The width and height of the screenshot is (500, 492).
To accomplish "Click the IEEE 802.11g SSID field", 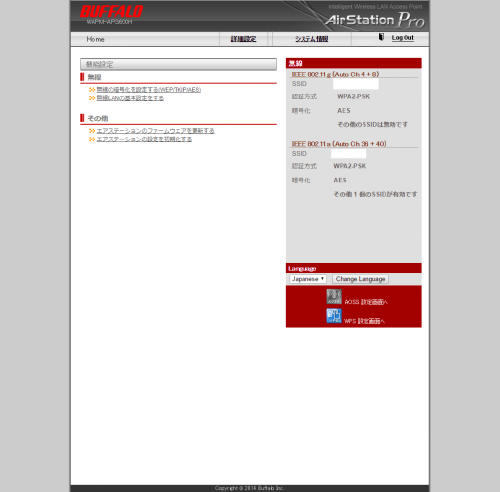I will point(356,84).
